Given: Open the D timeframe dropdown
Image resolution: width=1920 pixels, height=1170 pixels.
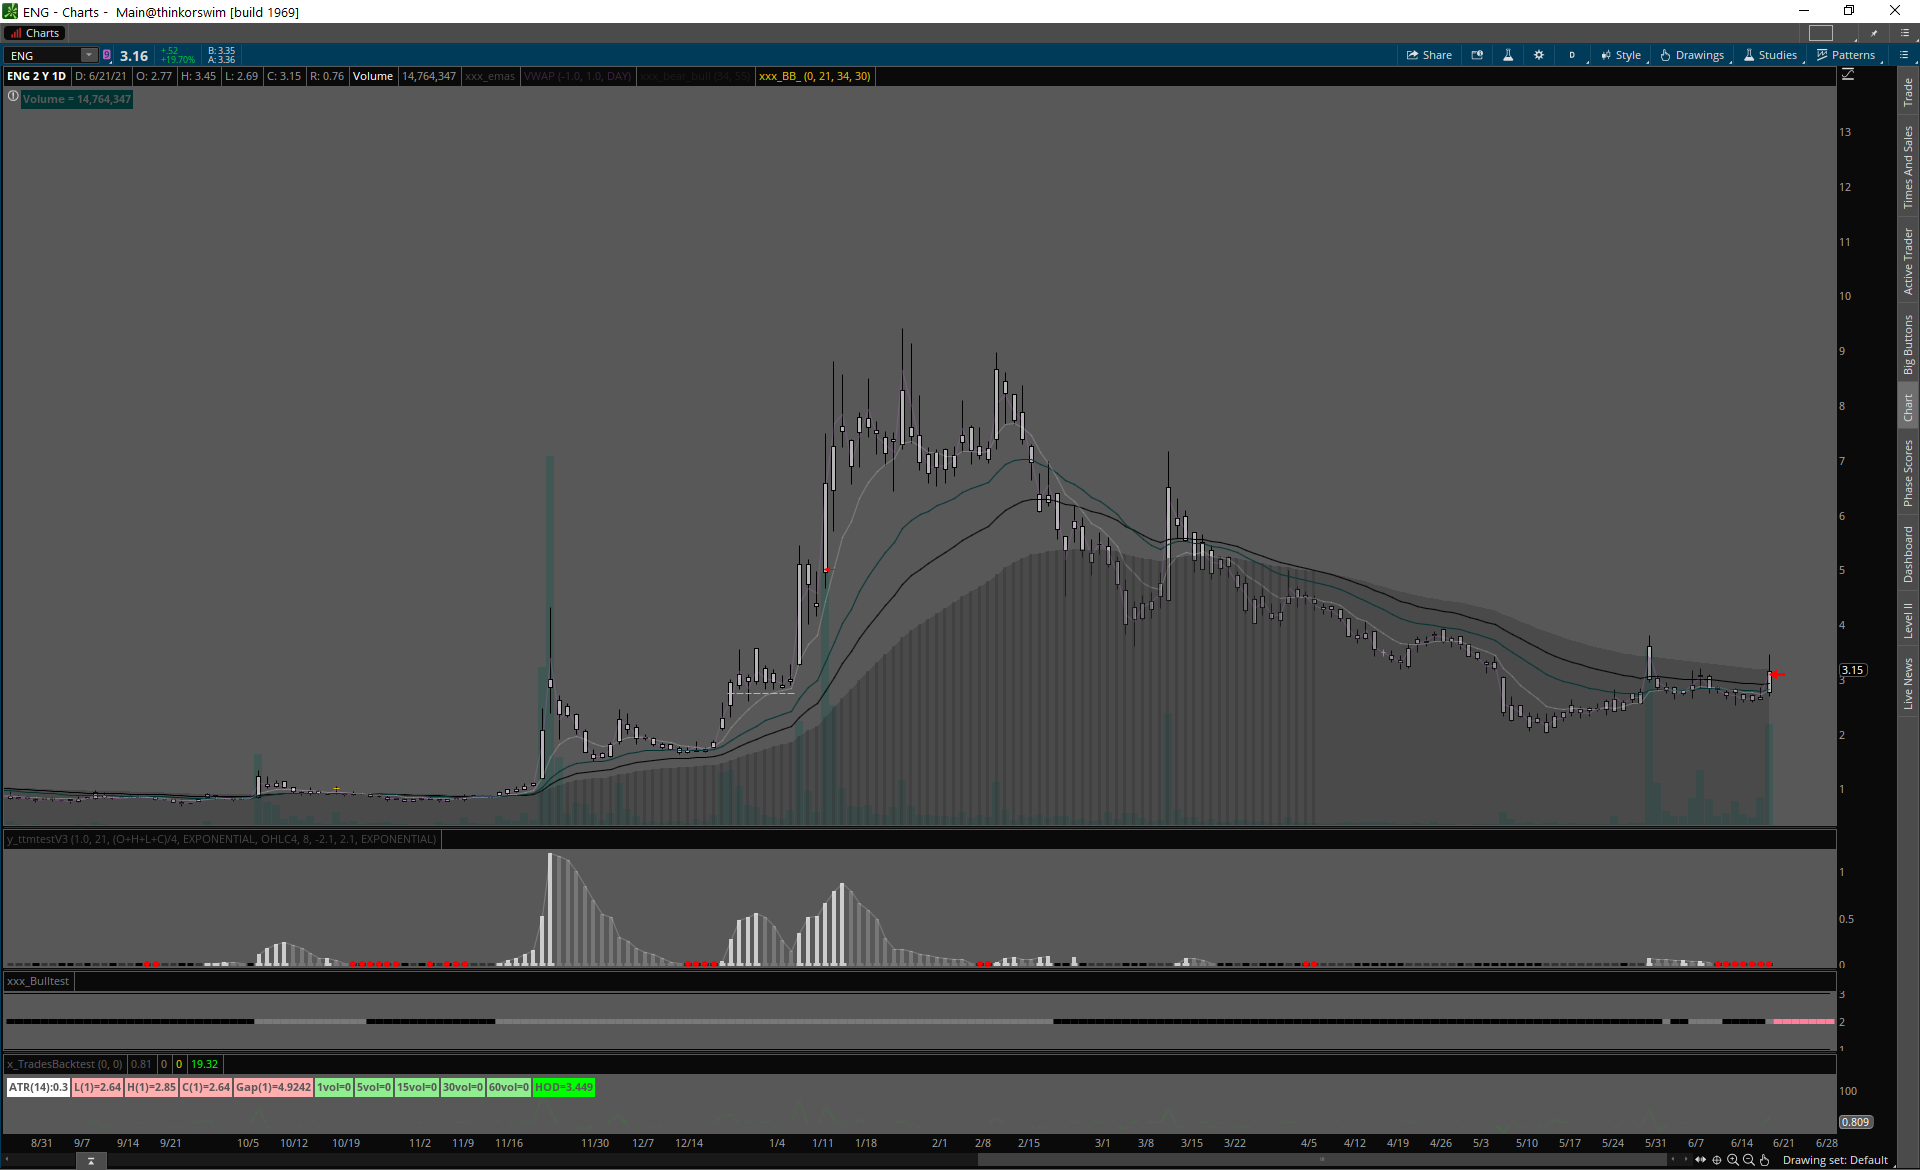Looking at the screenshot, I should click(x=1573, y=55).
